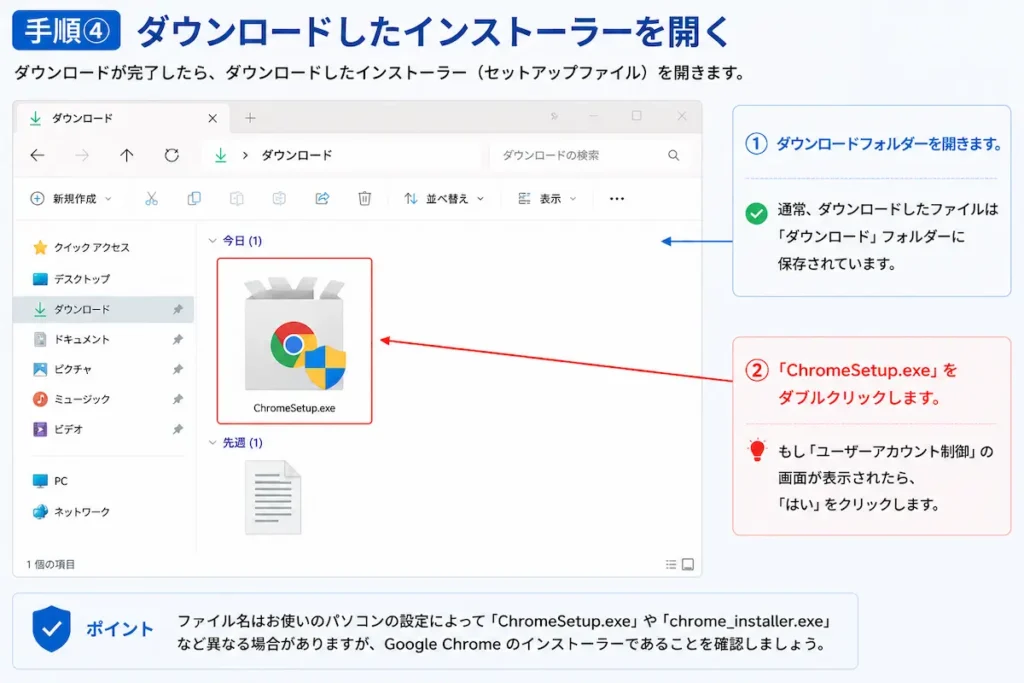Collapse the 先週 (1) group

coord(212,443)
